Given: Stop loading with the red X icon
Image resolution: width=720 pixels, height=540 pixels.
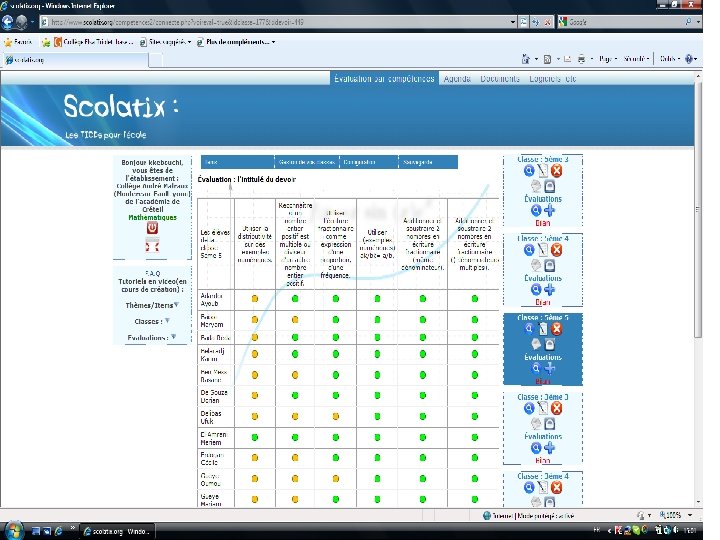Looking at the screenshot, I should (547, 22).
